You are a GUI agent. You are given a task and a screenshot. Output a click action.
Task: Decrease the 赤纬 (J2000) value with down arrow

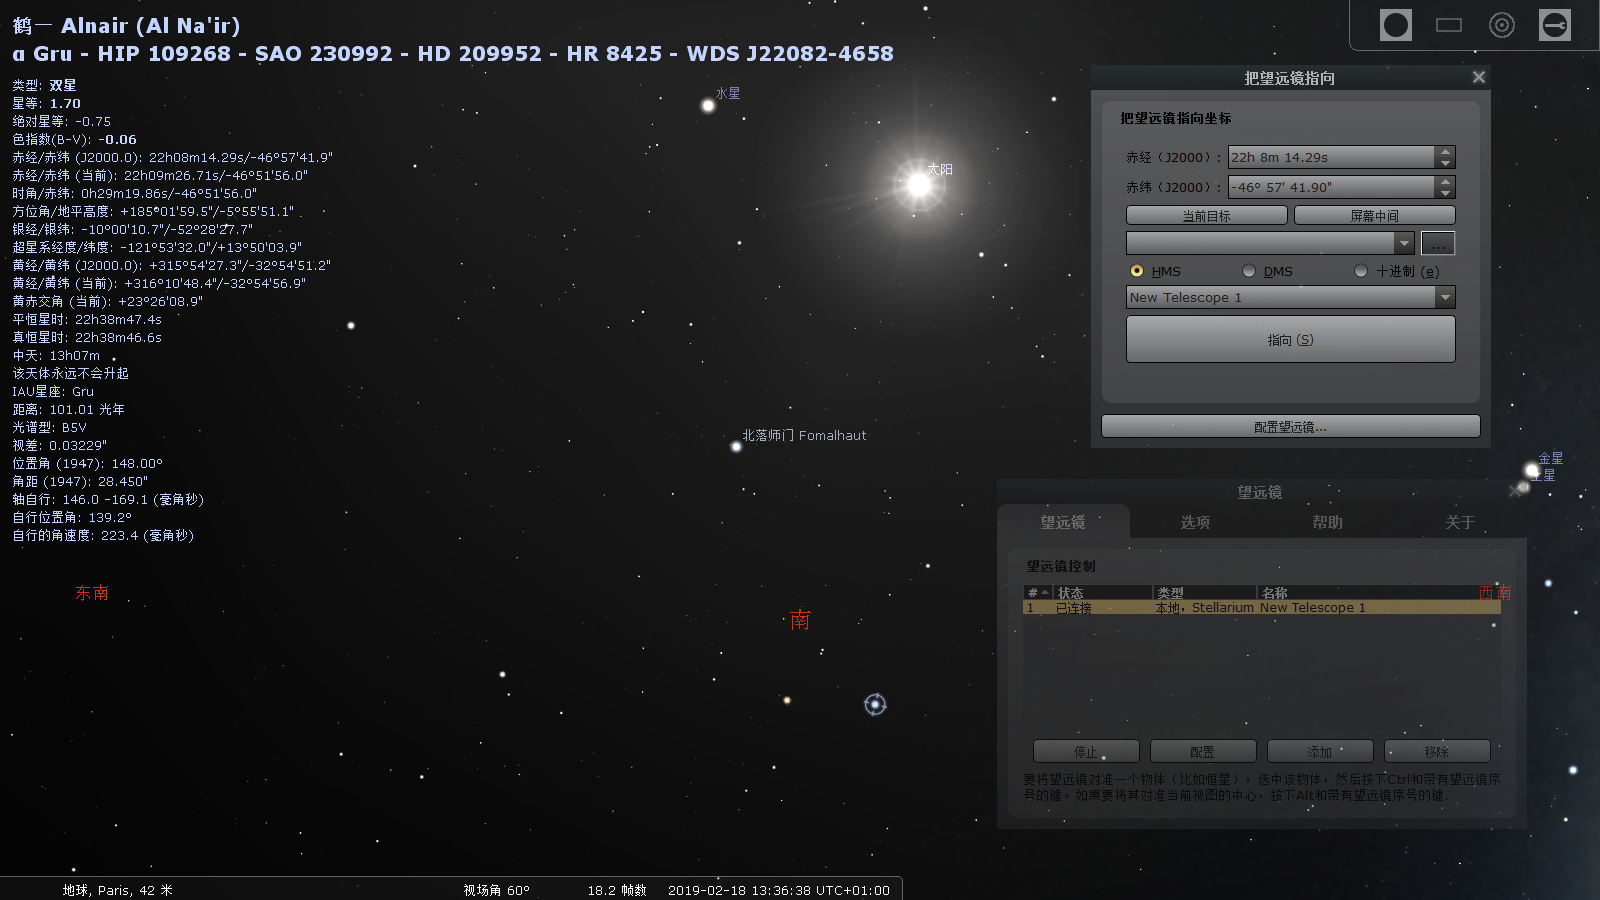[x=1445, y=193]
